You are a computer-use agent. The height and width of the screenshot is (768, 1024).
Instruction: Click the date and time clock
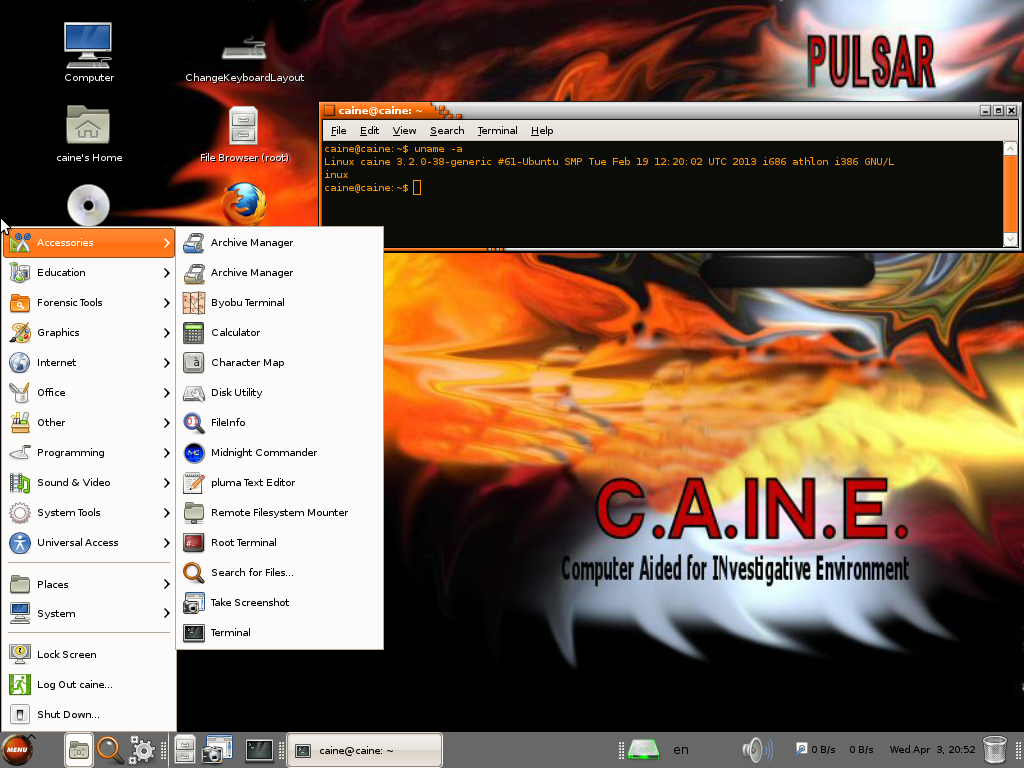pos(932,750)
